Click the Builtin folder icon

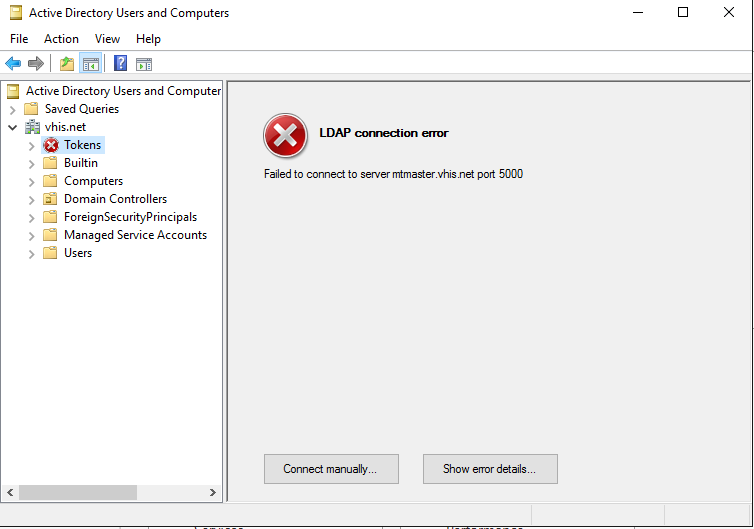tap(50, 163)
